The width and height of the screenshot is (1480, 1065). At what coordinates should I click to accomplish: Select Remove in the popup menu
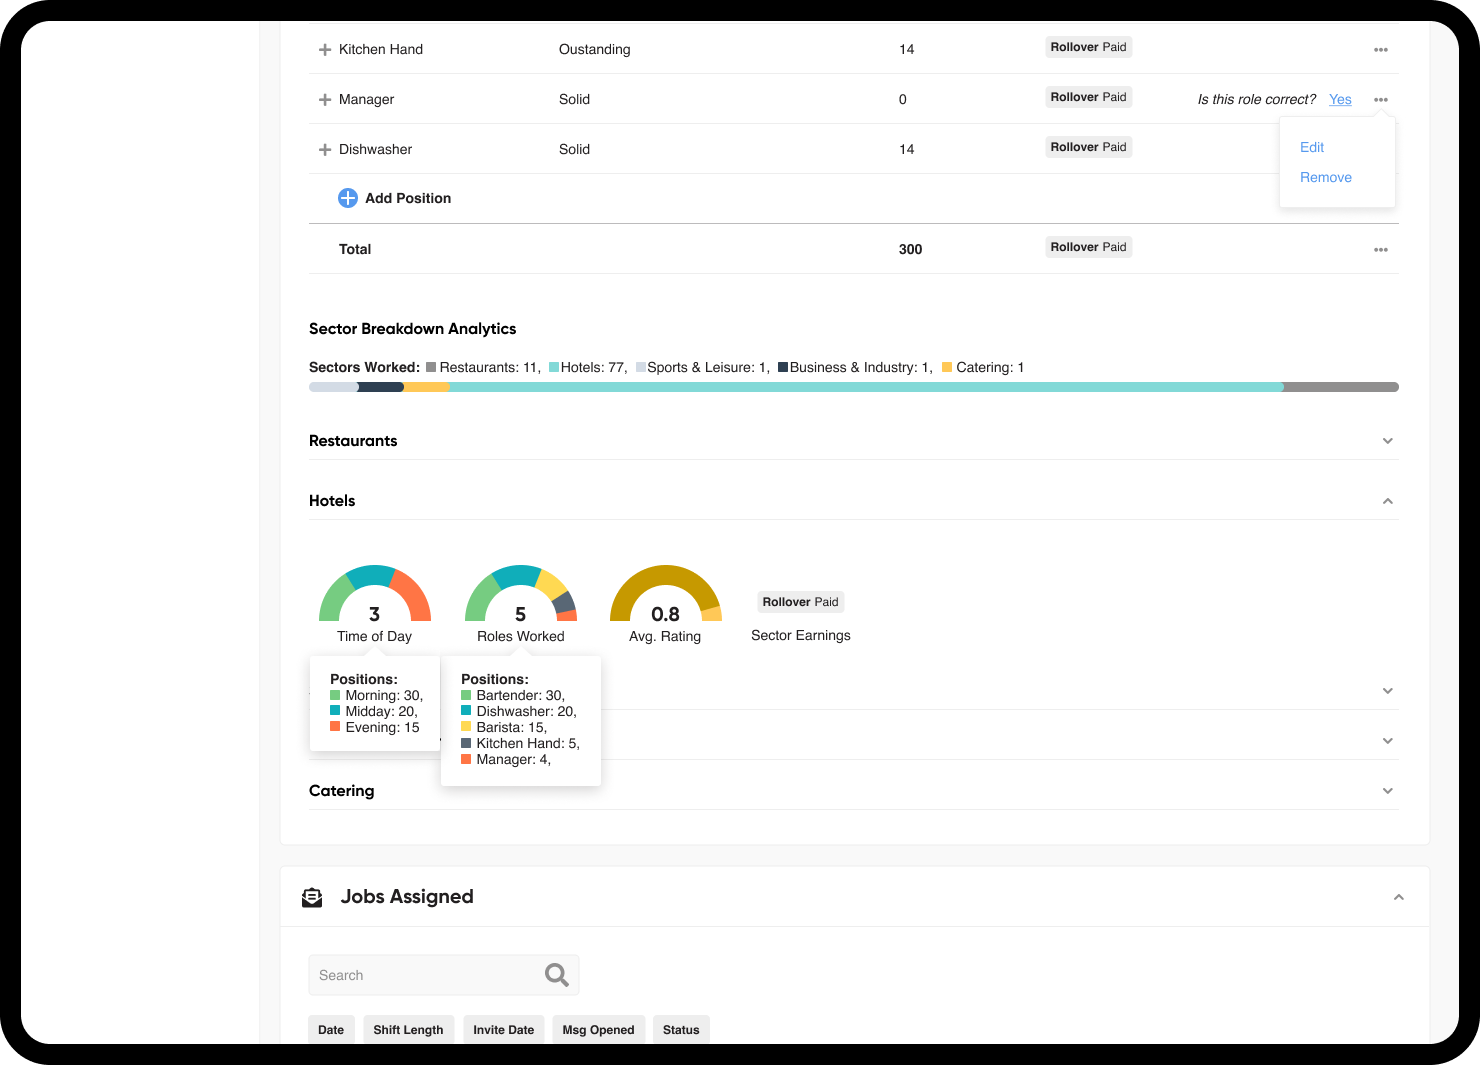(x=1326, y=177)
